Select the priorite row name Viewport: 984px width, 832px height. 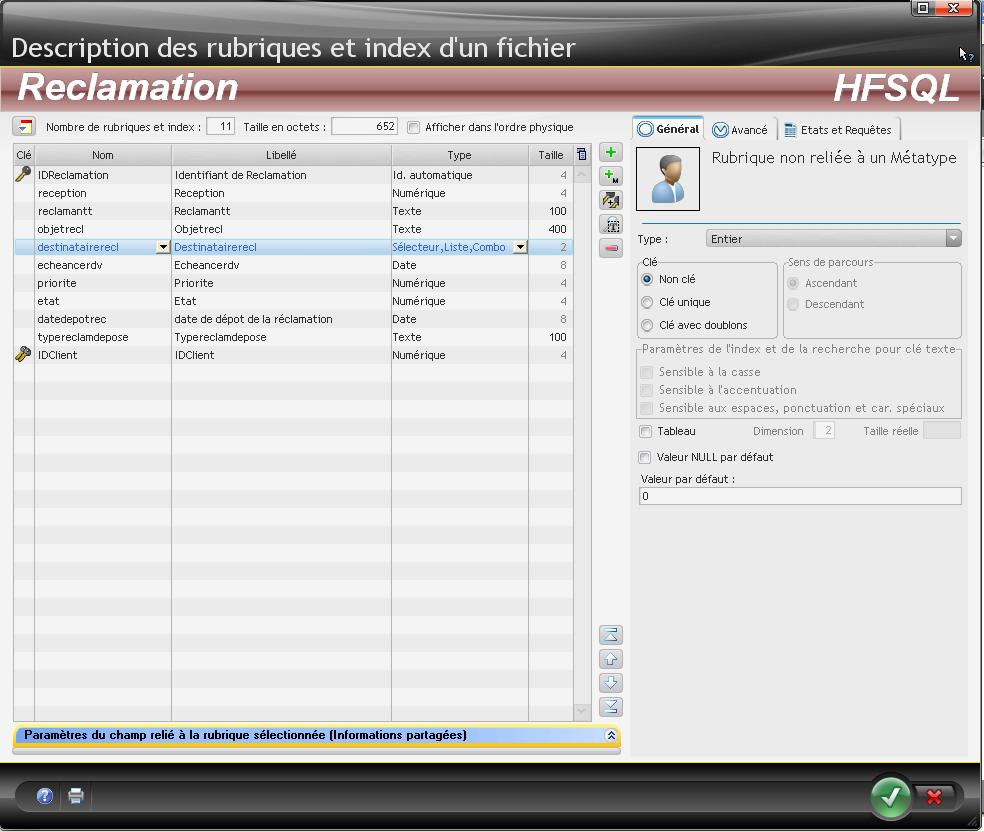103,283
